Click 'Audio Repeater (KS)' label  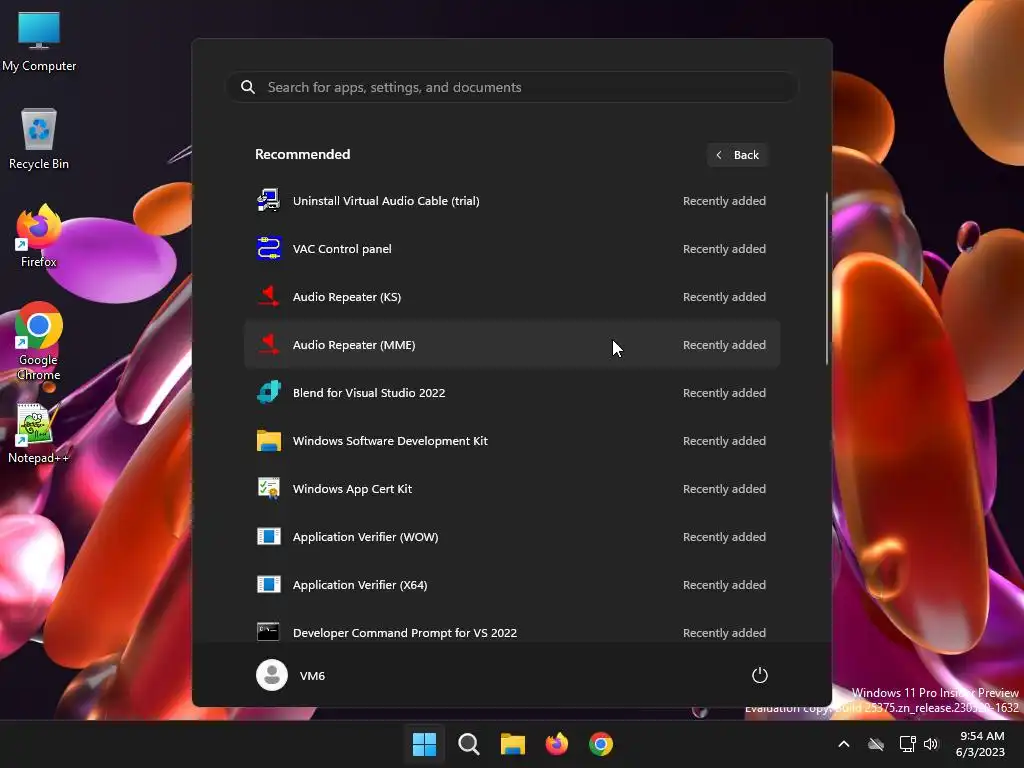(347, 296)
